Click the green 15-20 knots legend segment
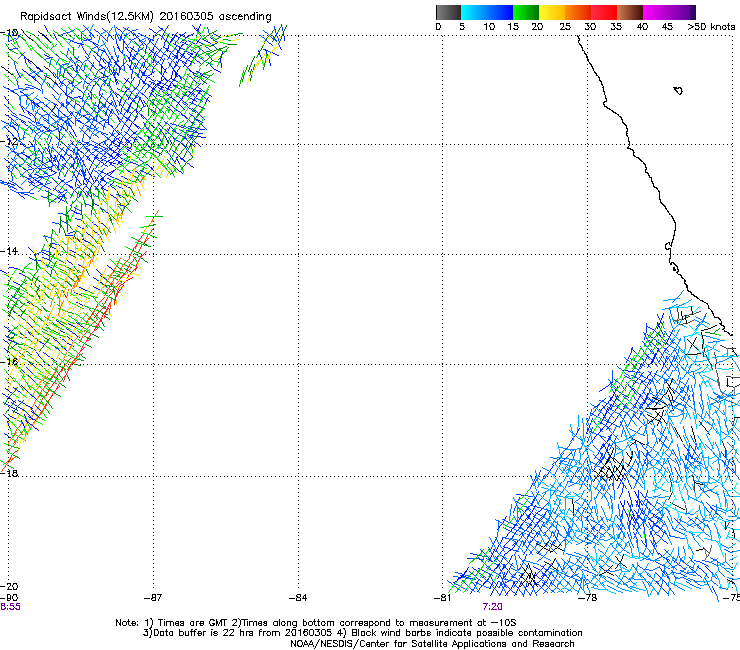Image resolution: width=740 pixels, height=650 pixels. (526, 12)
